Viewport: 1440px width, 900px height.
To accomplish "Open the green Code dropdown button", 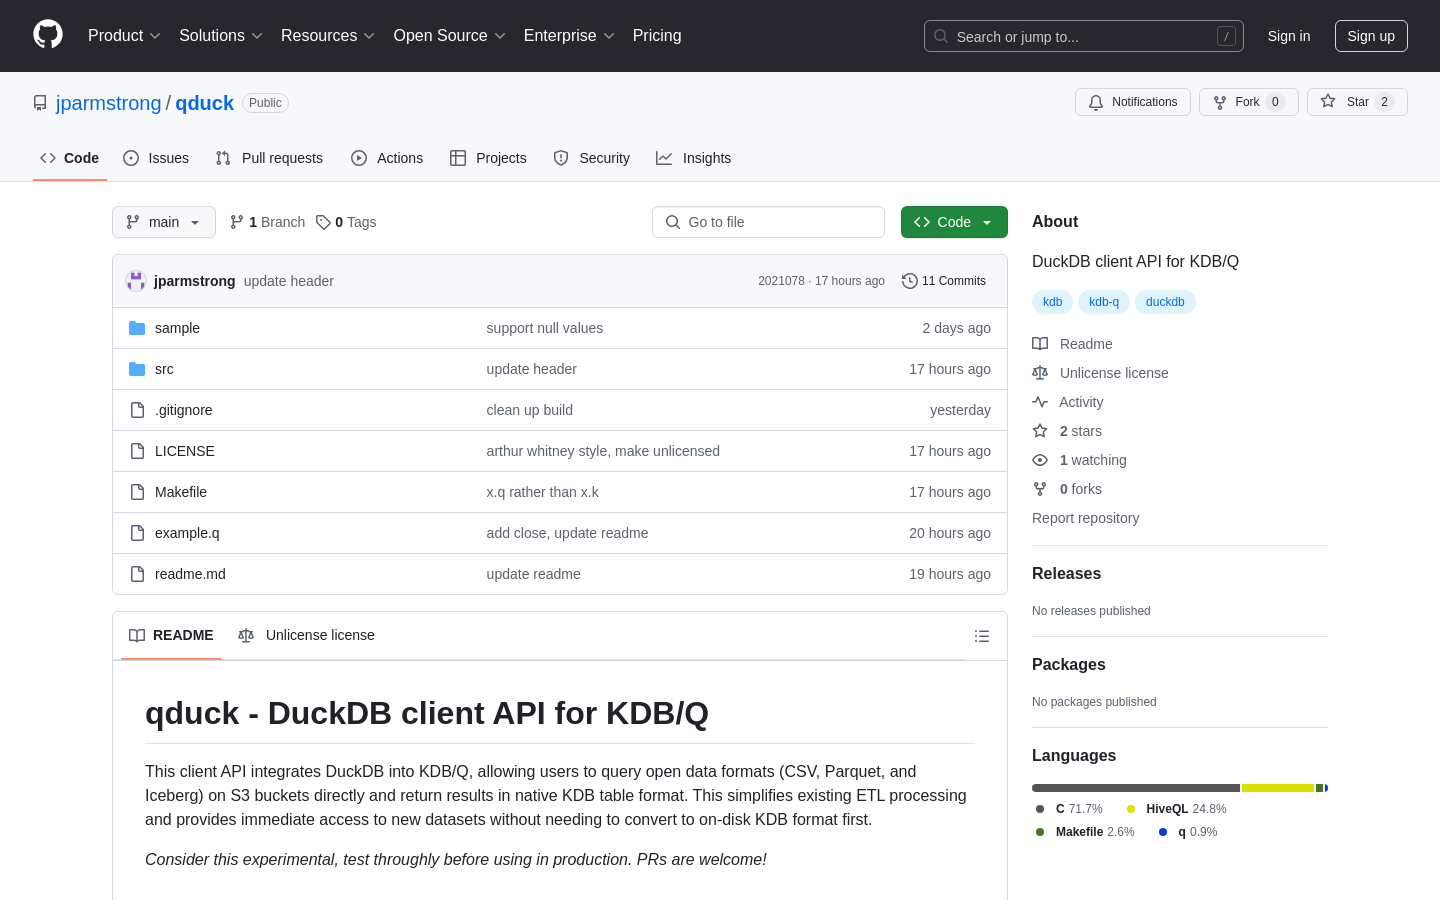I will coord(954,222).
